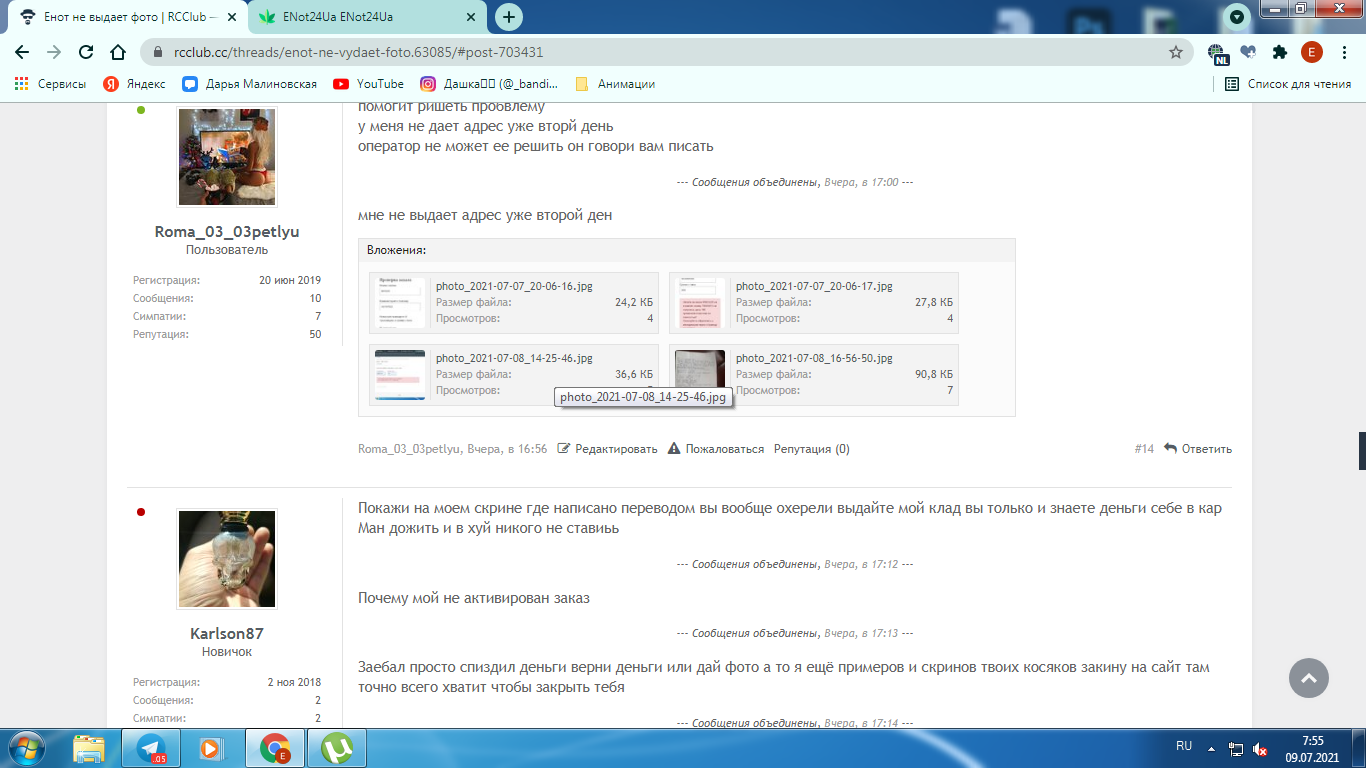Open Список для чтения reading list
Image resolution: width=1366 pixels, height=768 pixels.
click(x=1288, y=84)
